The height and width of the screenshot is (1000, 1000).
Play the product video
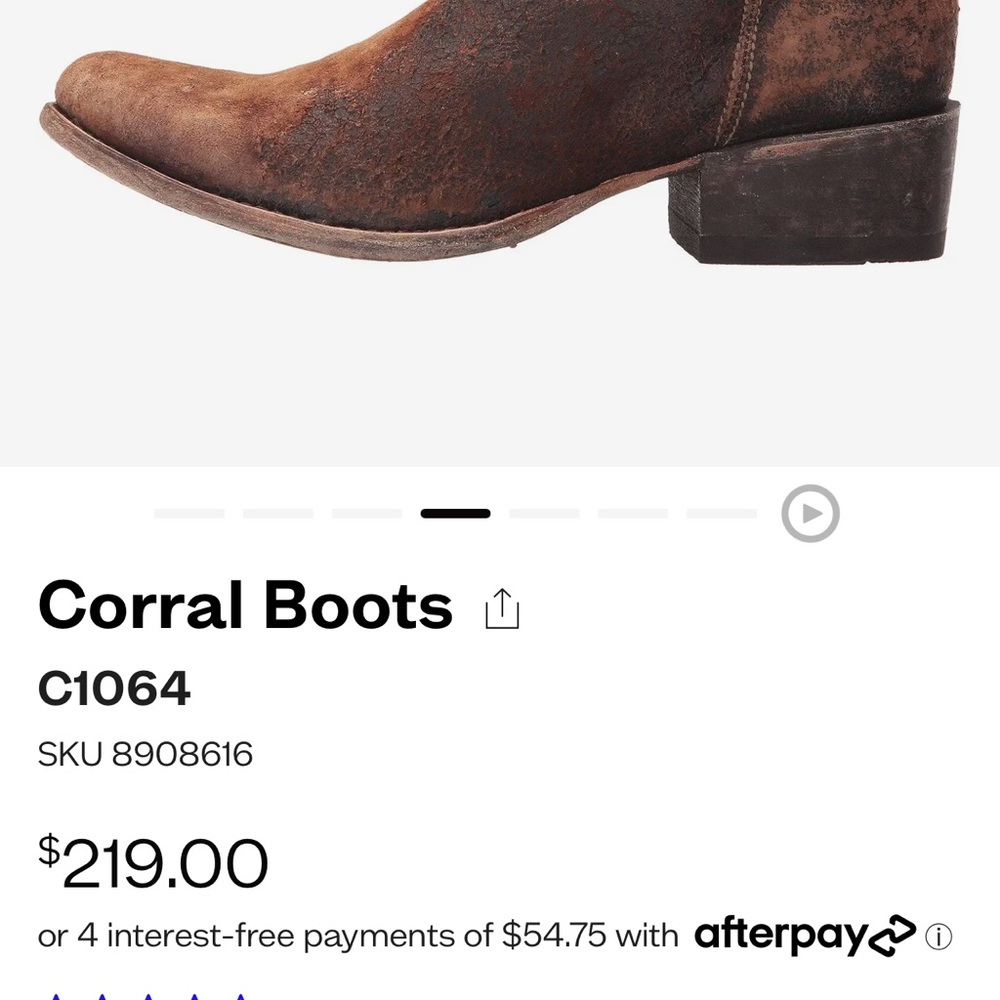pyautogui.click(x=809, y=513)
